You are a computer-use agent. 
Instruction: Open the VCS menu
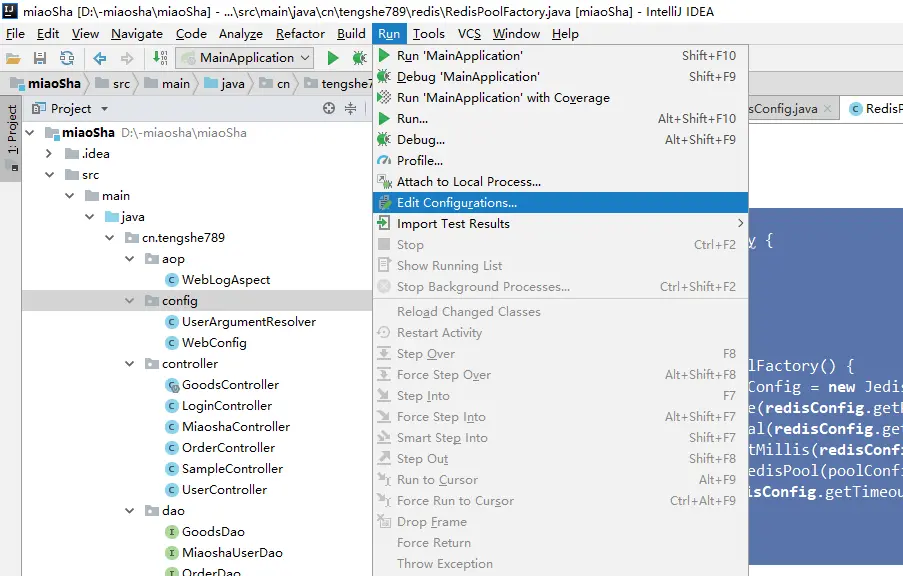[469, 34]
